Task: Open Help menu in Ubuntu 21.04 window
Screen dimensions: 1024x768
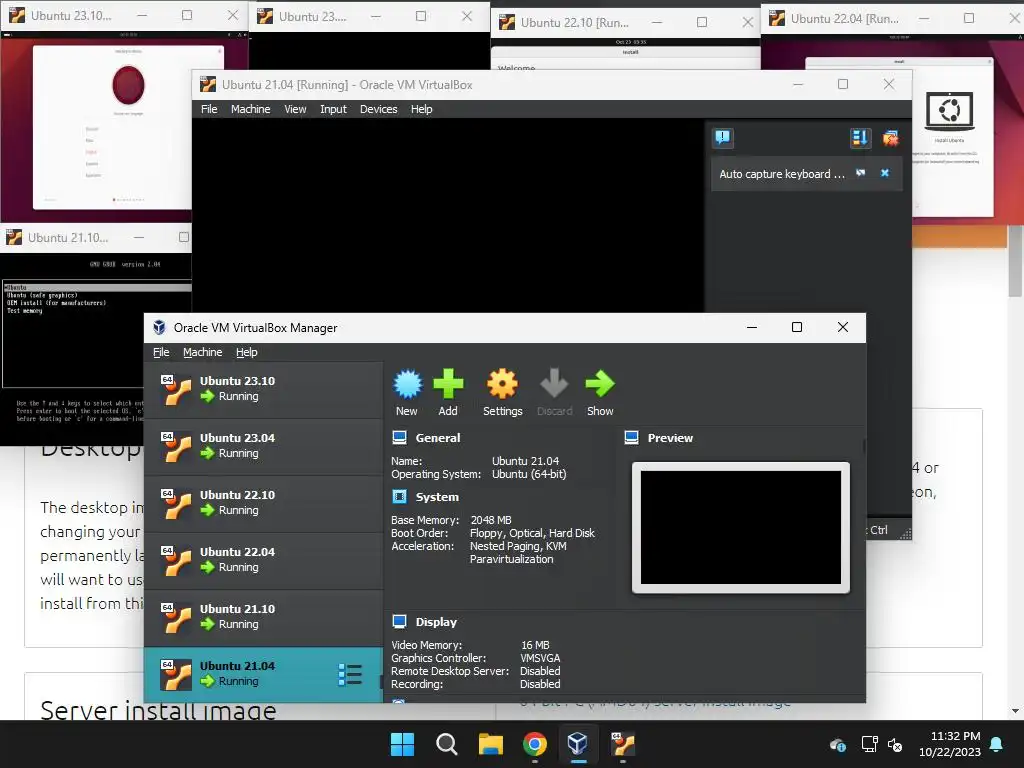Action: point(421,109)
